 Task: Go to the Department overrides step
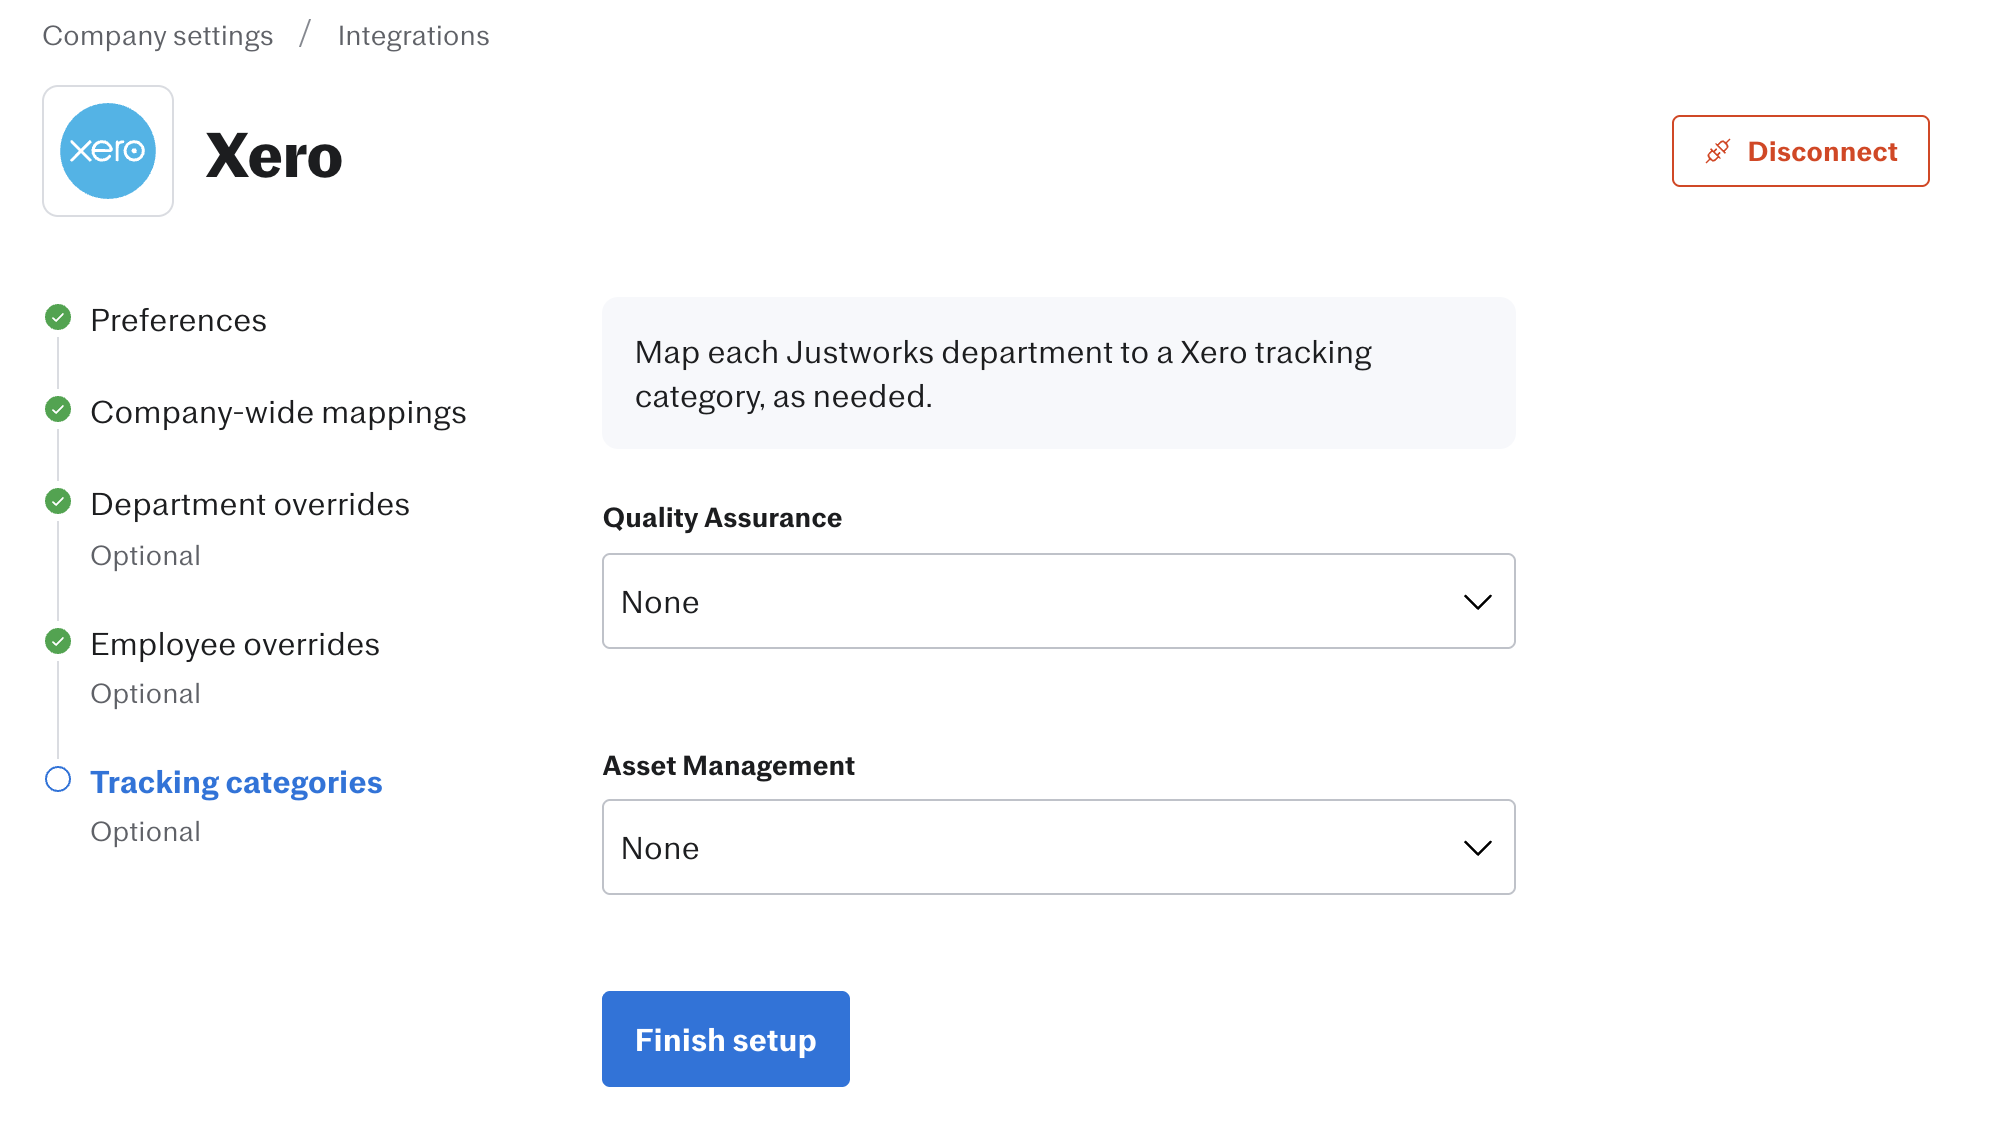[250, 504]
